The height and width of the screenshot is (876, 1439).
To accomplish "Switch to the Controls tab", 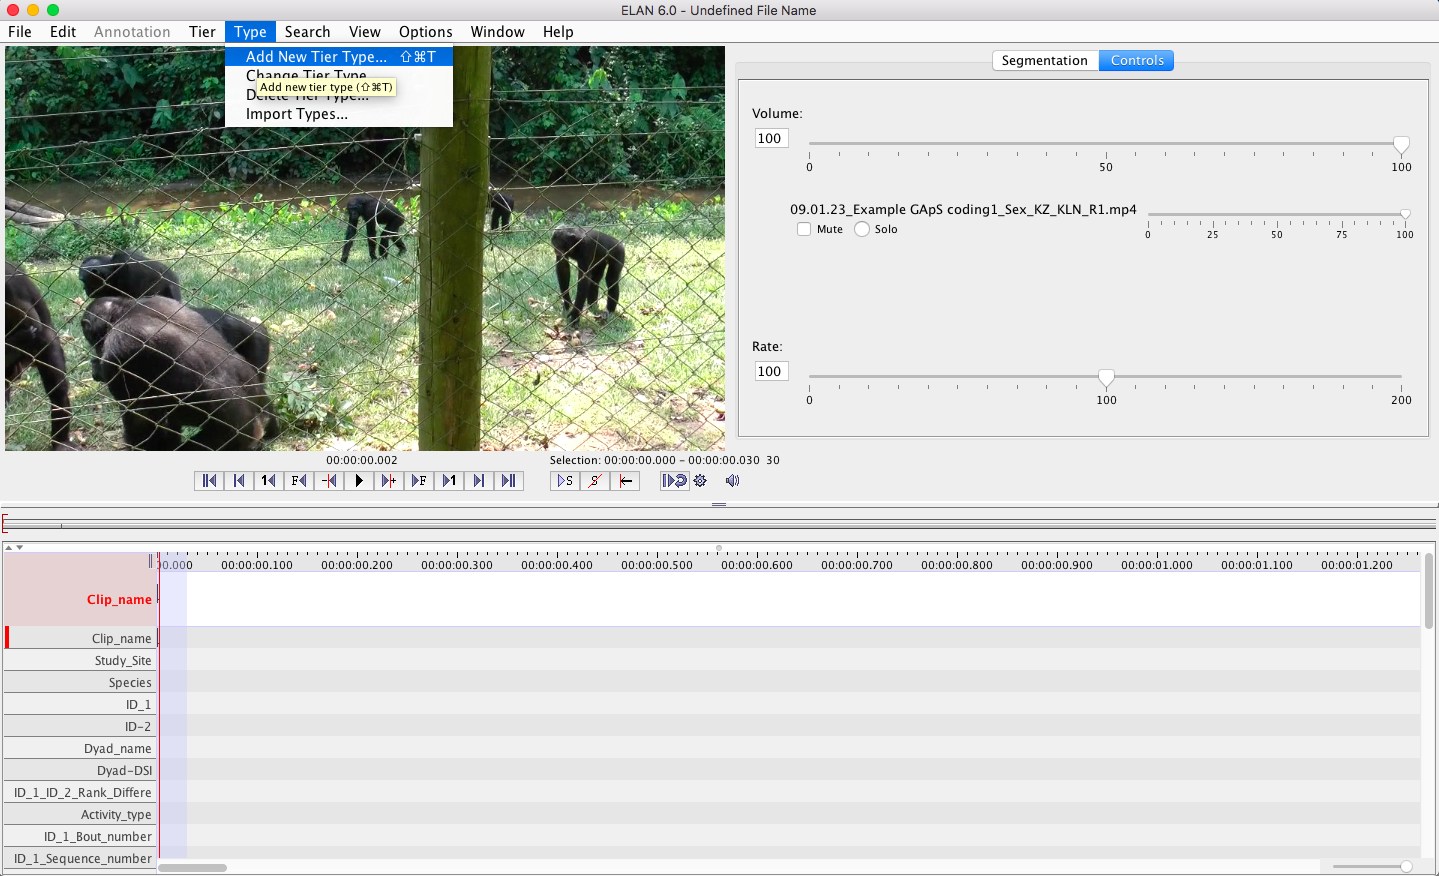I will pos(1137,60).
